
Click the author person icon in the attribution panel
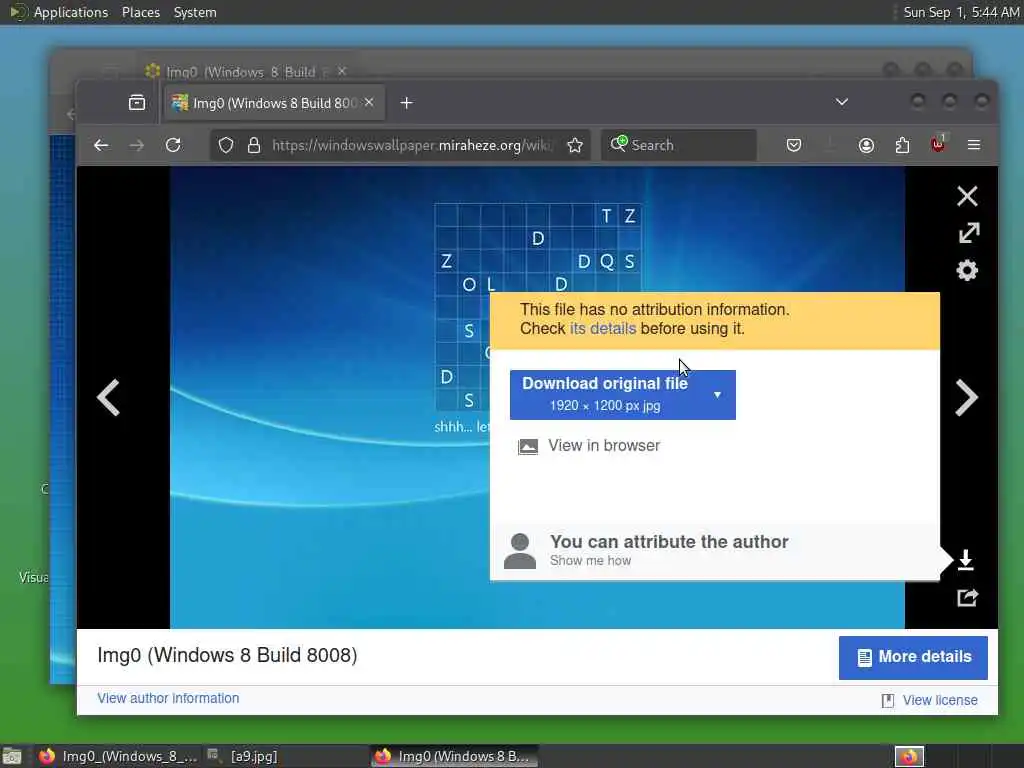tap(520, 551)
